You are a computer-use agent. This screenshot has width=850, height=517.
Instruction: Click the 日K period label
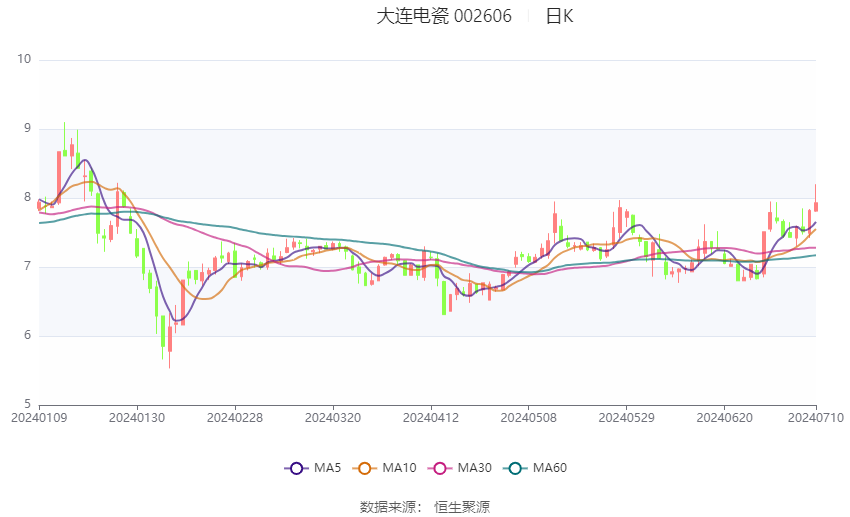coord(559,16)
